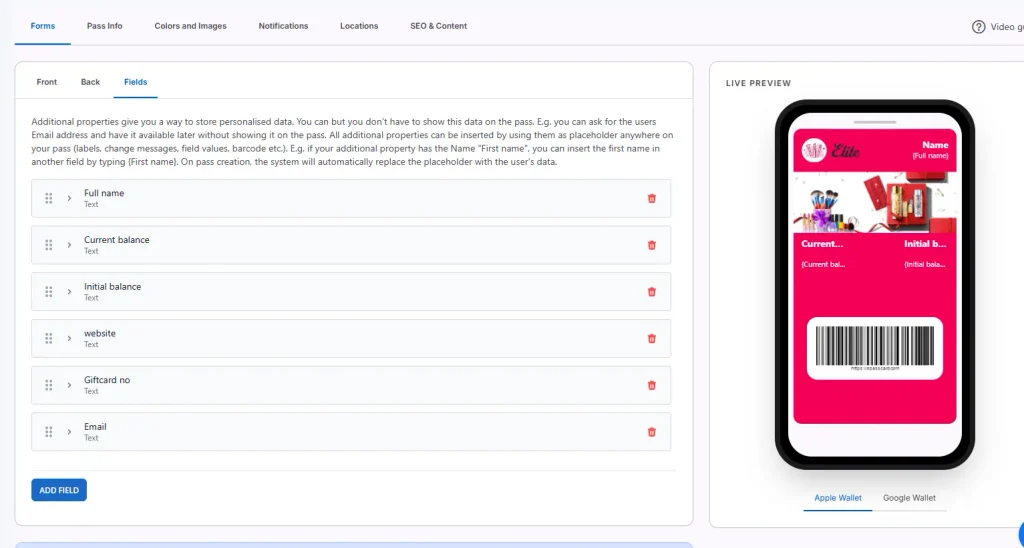The width and height of the screenshot is (1024, 548).
Task: Delete the website field
Action: [x=651, y=338]
